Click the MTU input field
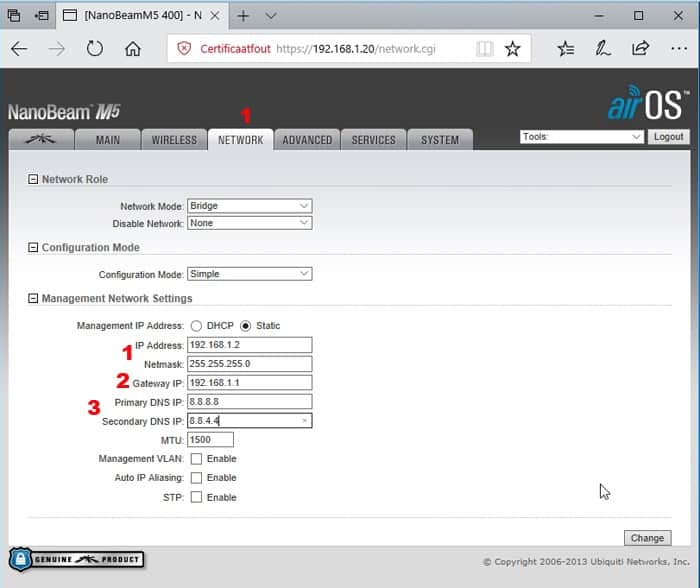700x588 pixels. point(210,440)
